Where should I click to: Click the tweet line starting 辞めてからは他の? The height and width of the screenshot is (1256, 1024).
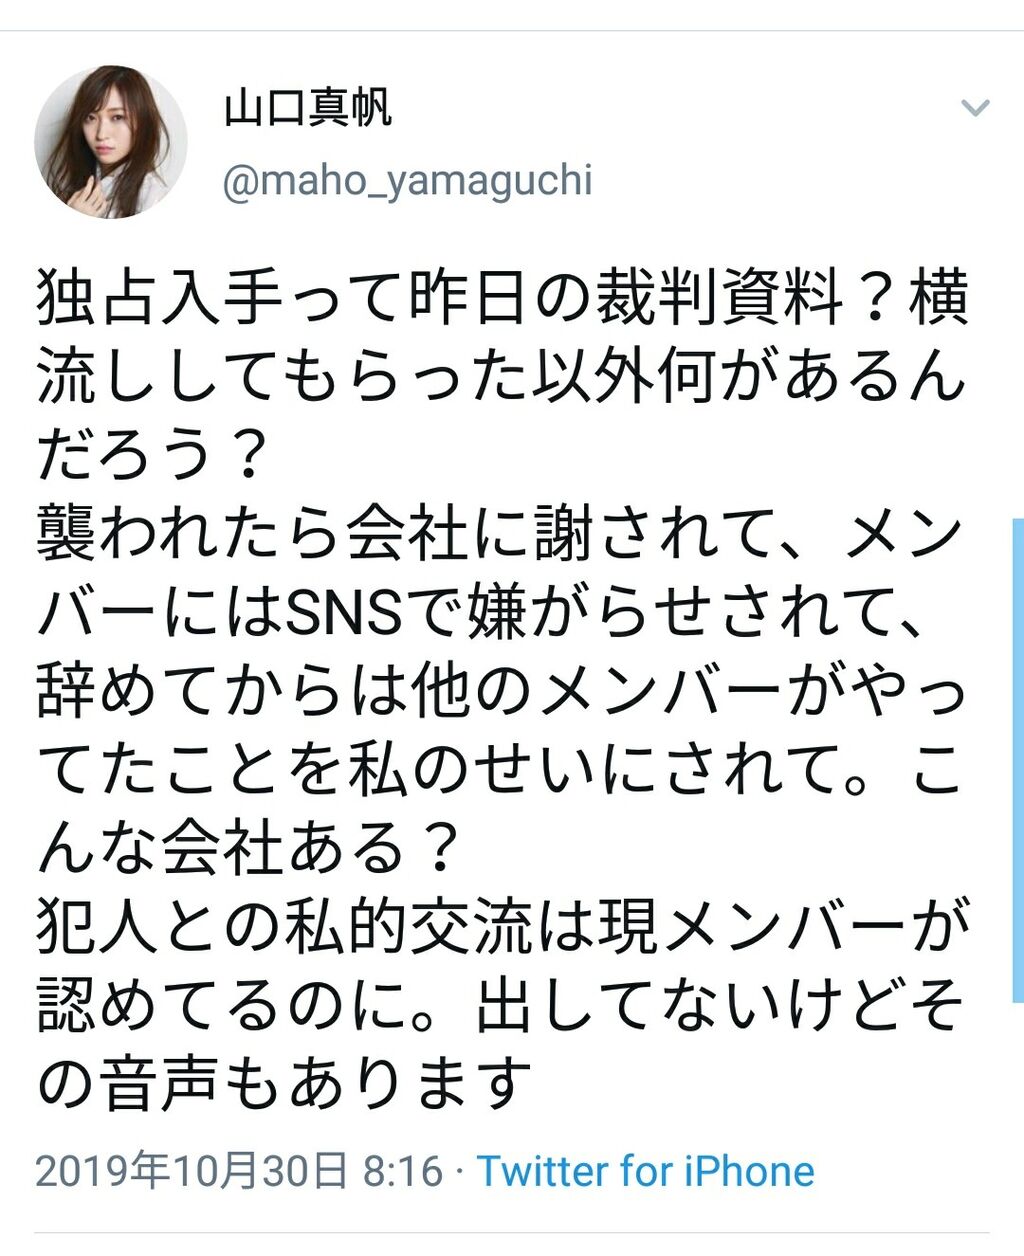point(503,692)
